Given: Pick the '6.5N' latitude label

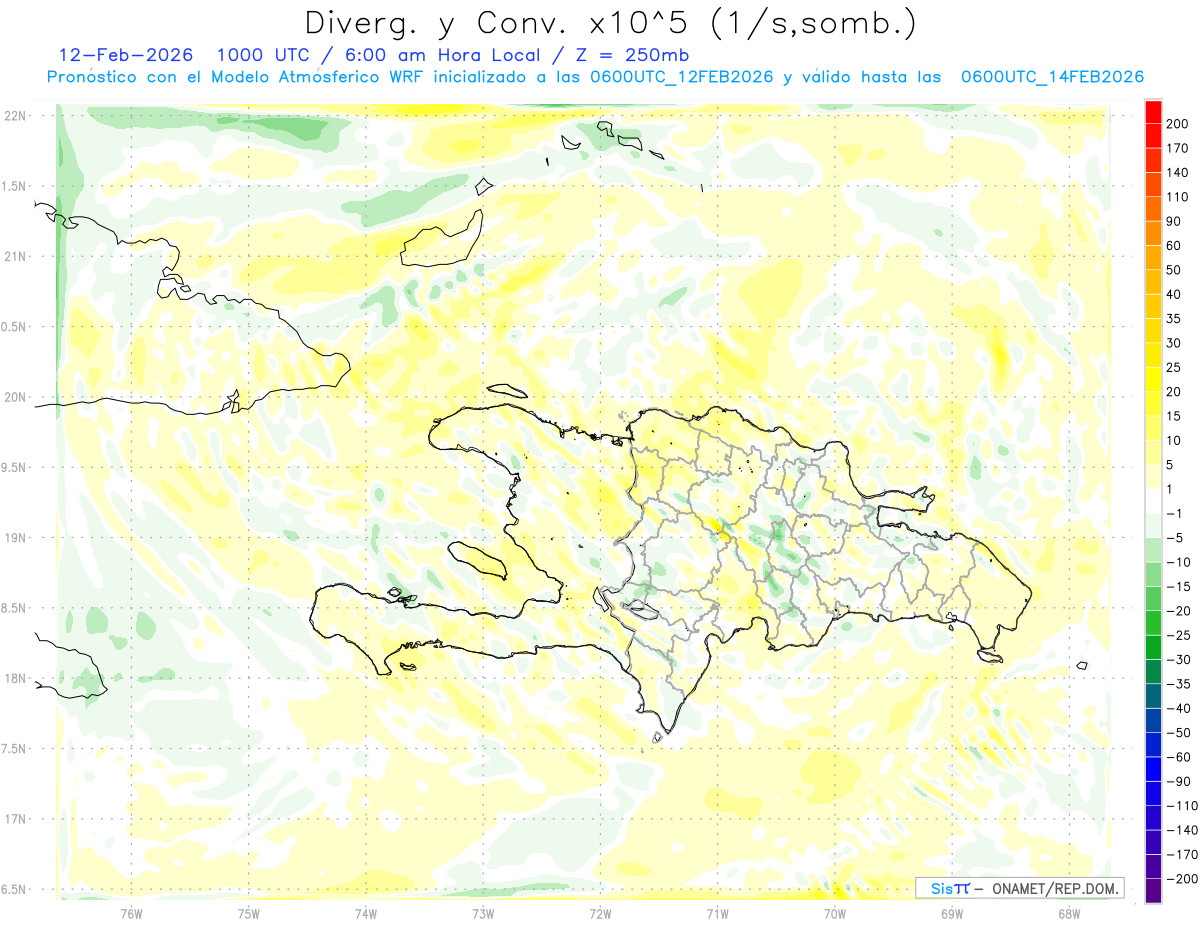Looking at the screenshot, I should coord(15,889).
